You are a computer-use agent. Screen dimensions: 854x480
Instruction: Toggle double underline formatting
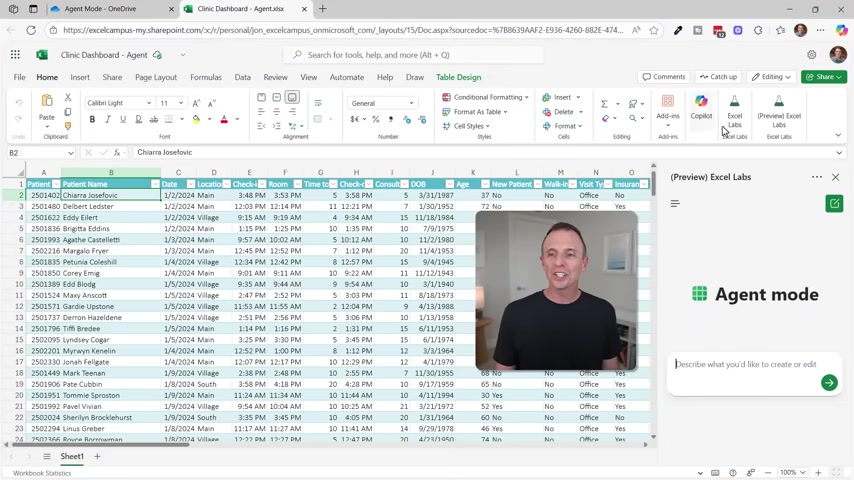pyautogui.click(x=138, y=119)
